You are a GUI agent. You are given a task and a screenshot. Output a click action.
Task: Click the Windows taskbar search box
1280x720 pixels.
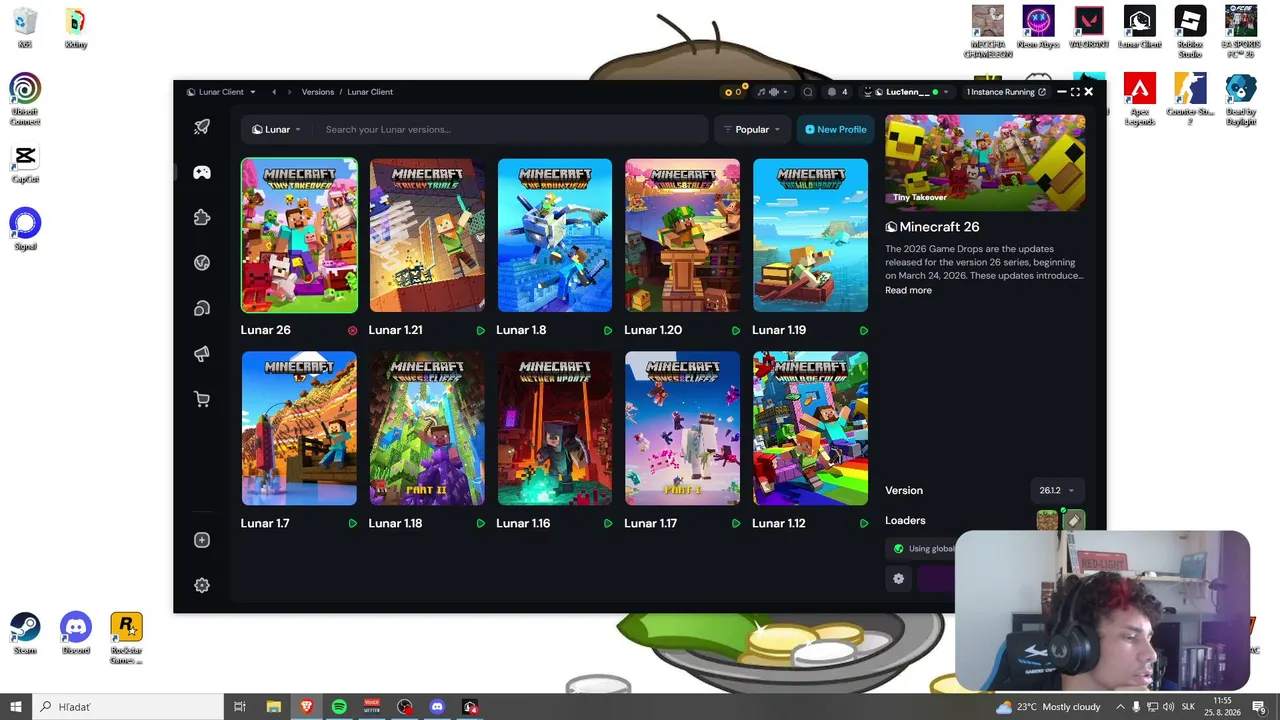(128, 706)
